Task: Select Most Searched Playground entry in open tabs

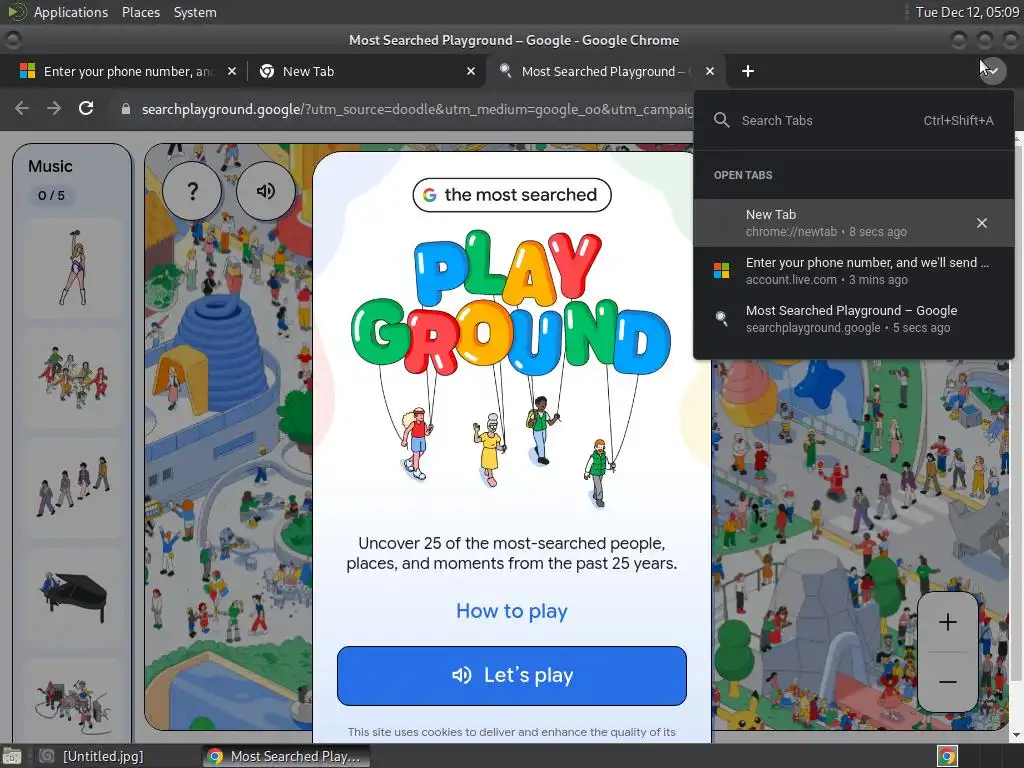Action: [854, 319]
